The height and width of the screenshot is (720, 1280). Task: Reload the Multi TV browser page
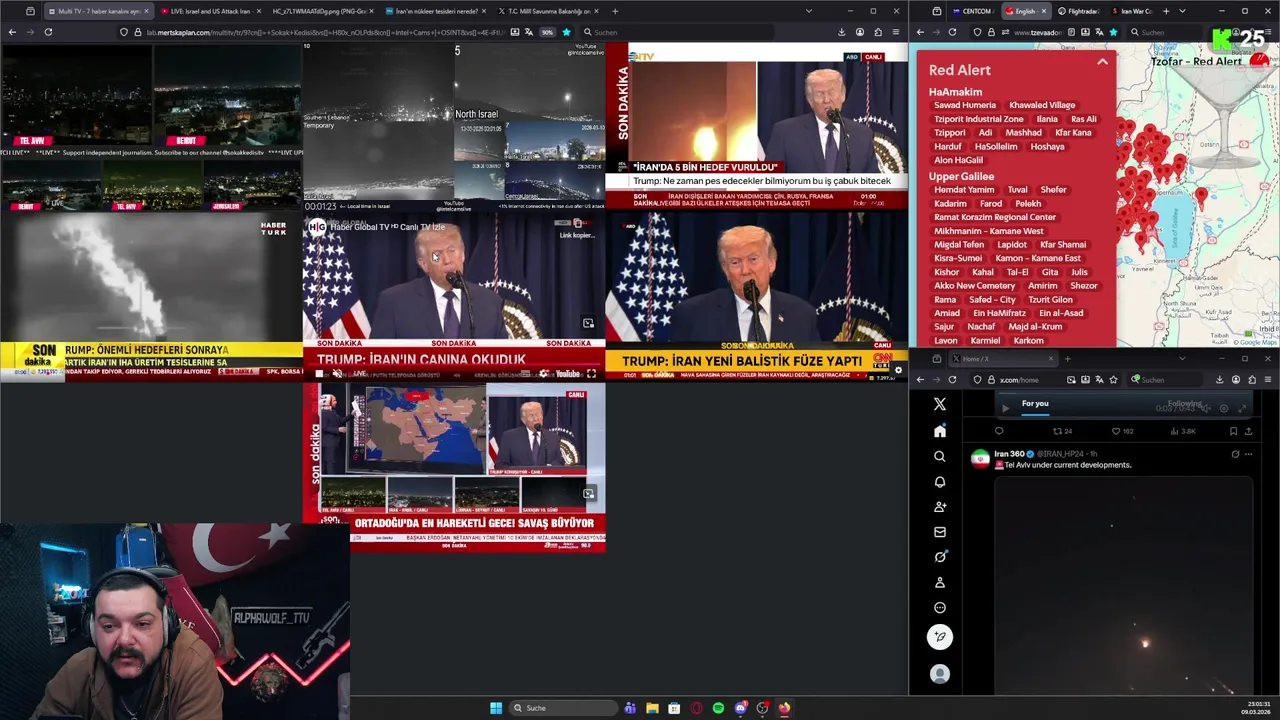coord(47,32)
